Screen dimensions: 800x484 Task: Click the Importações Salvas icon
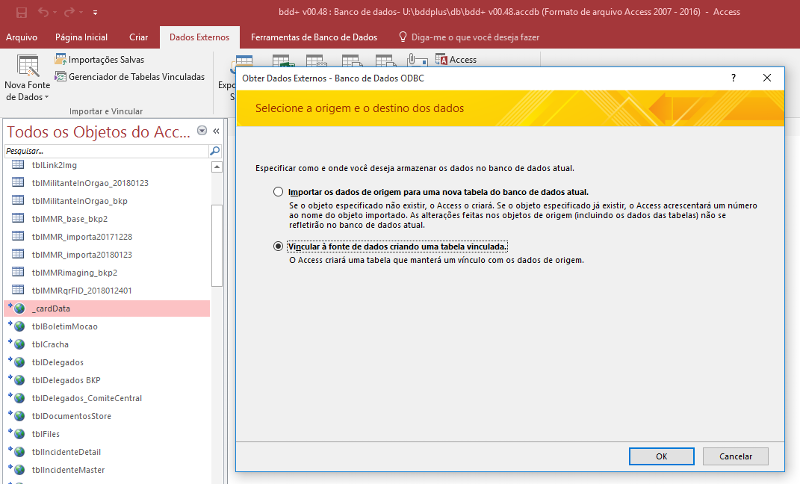click(61, 59)
